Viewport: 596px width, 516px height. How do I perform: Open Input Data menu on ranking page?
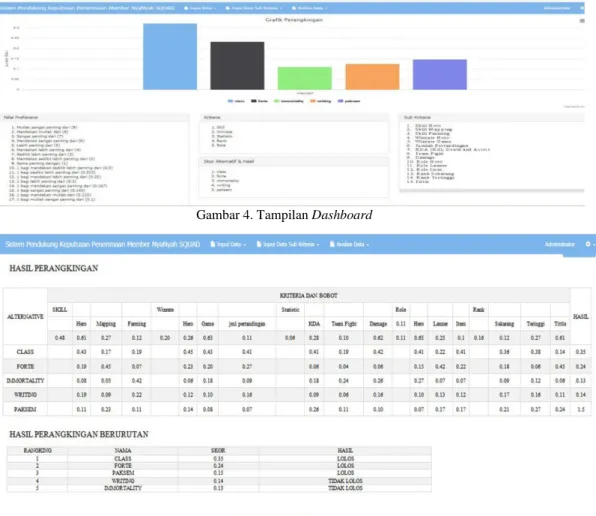228,244
